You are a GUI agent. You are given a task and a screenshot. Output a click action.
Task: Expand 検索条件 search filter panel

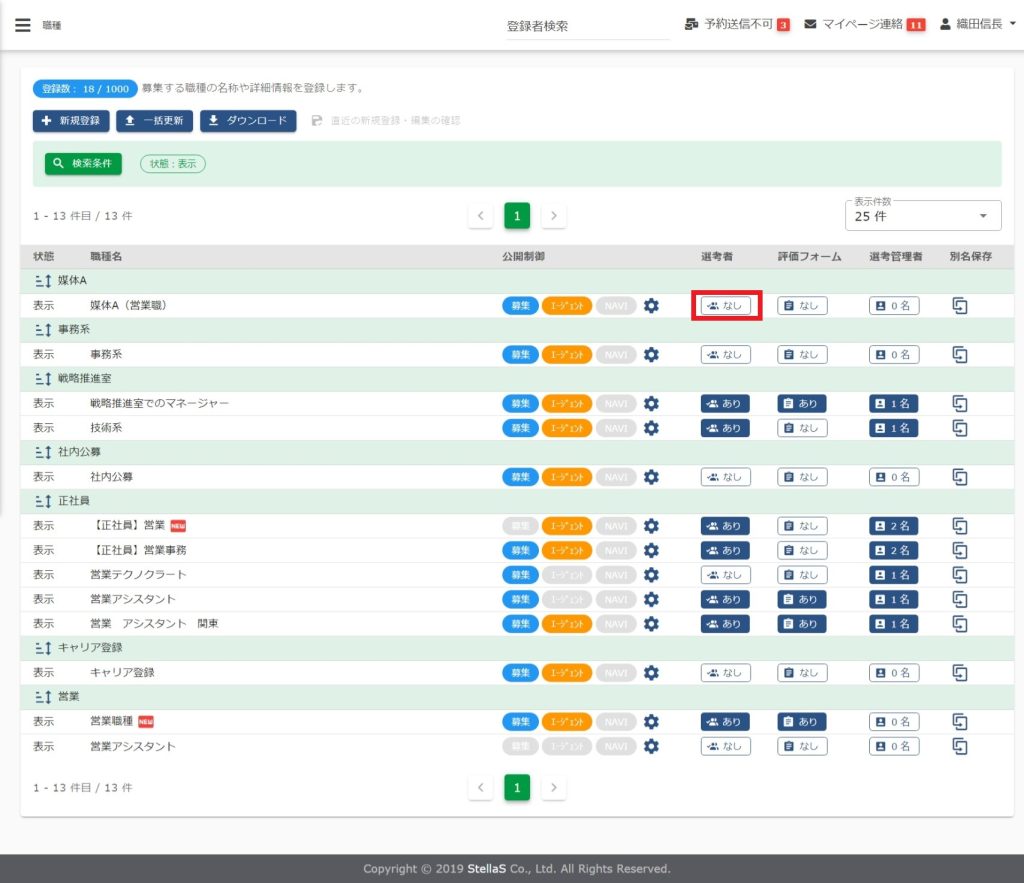tap(83, 163)
